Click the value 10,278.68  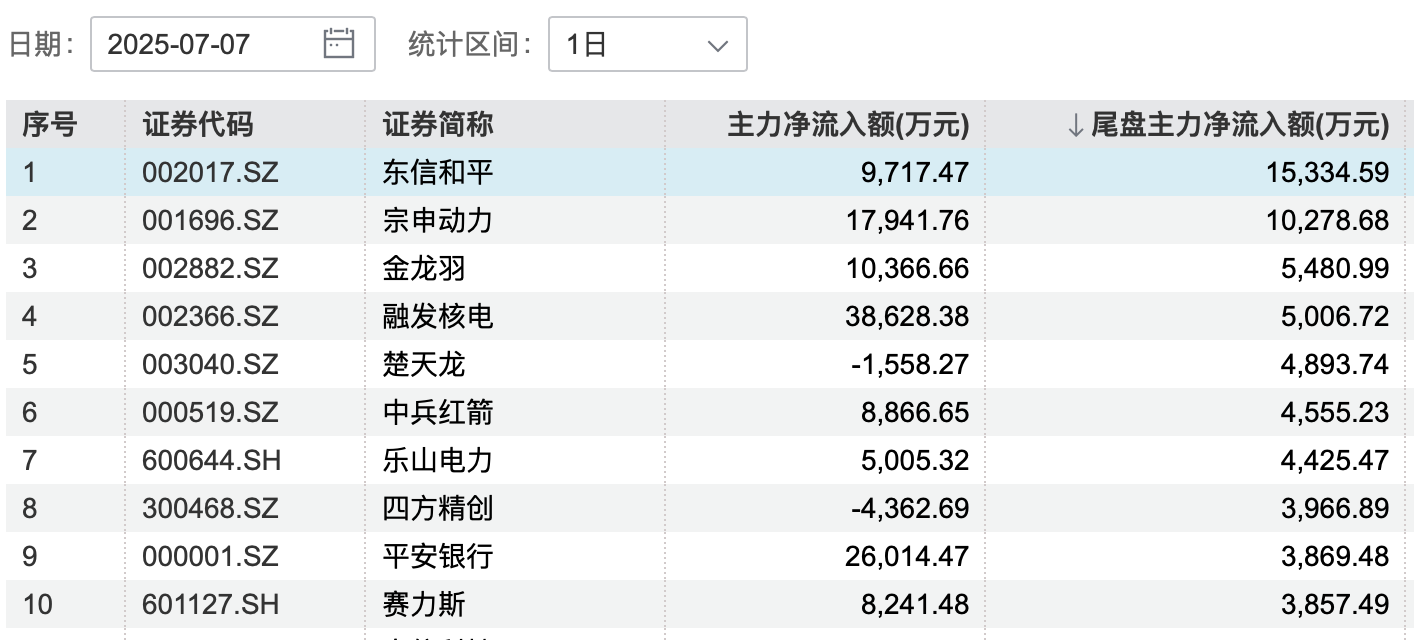1327,221
